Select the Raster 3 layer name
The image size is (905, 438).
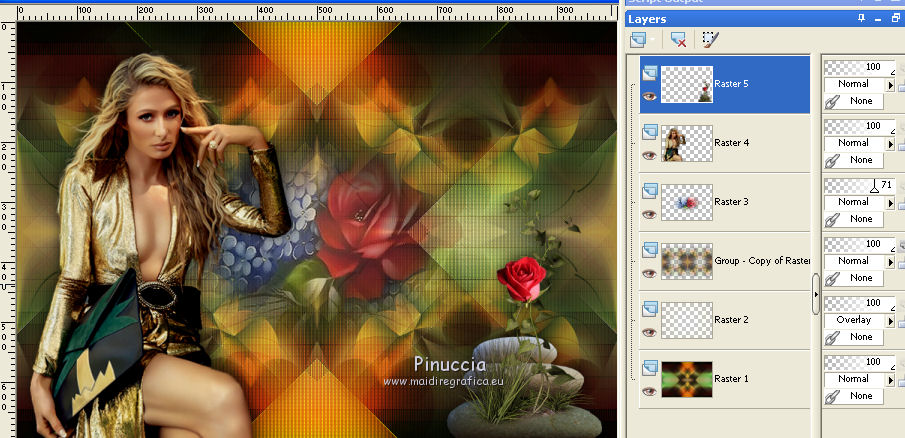click(731, 201)
